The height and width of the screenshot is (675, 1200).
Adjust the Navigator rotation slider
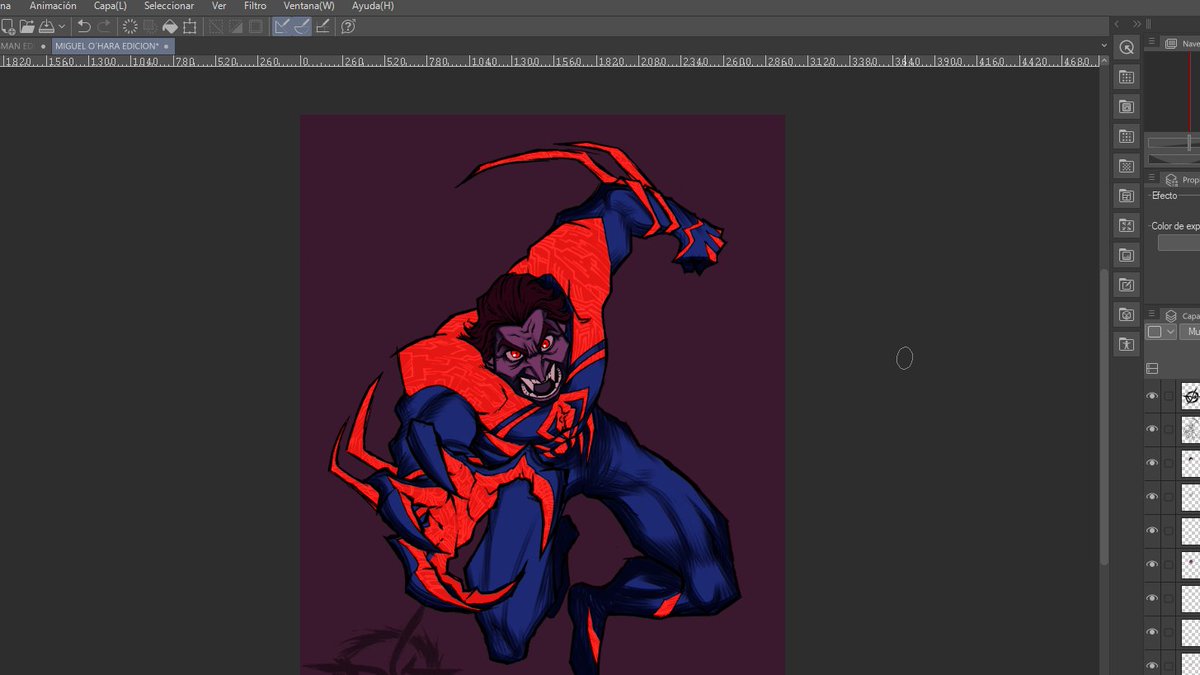pos(1174,158)
